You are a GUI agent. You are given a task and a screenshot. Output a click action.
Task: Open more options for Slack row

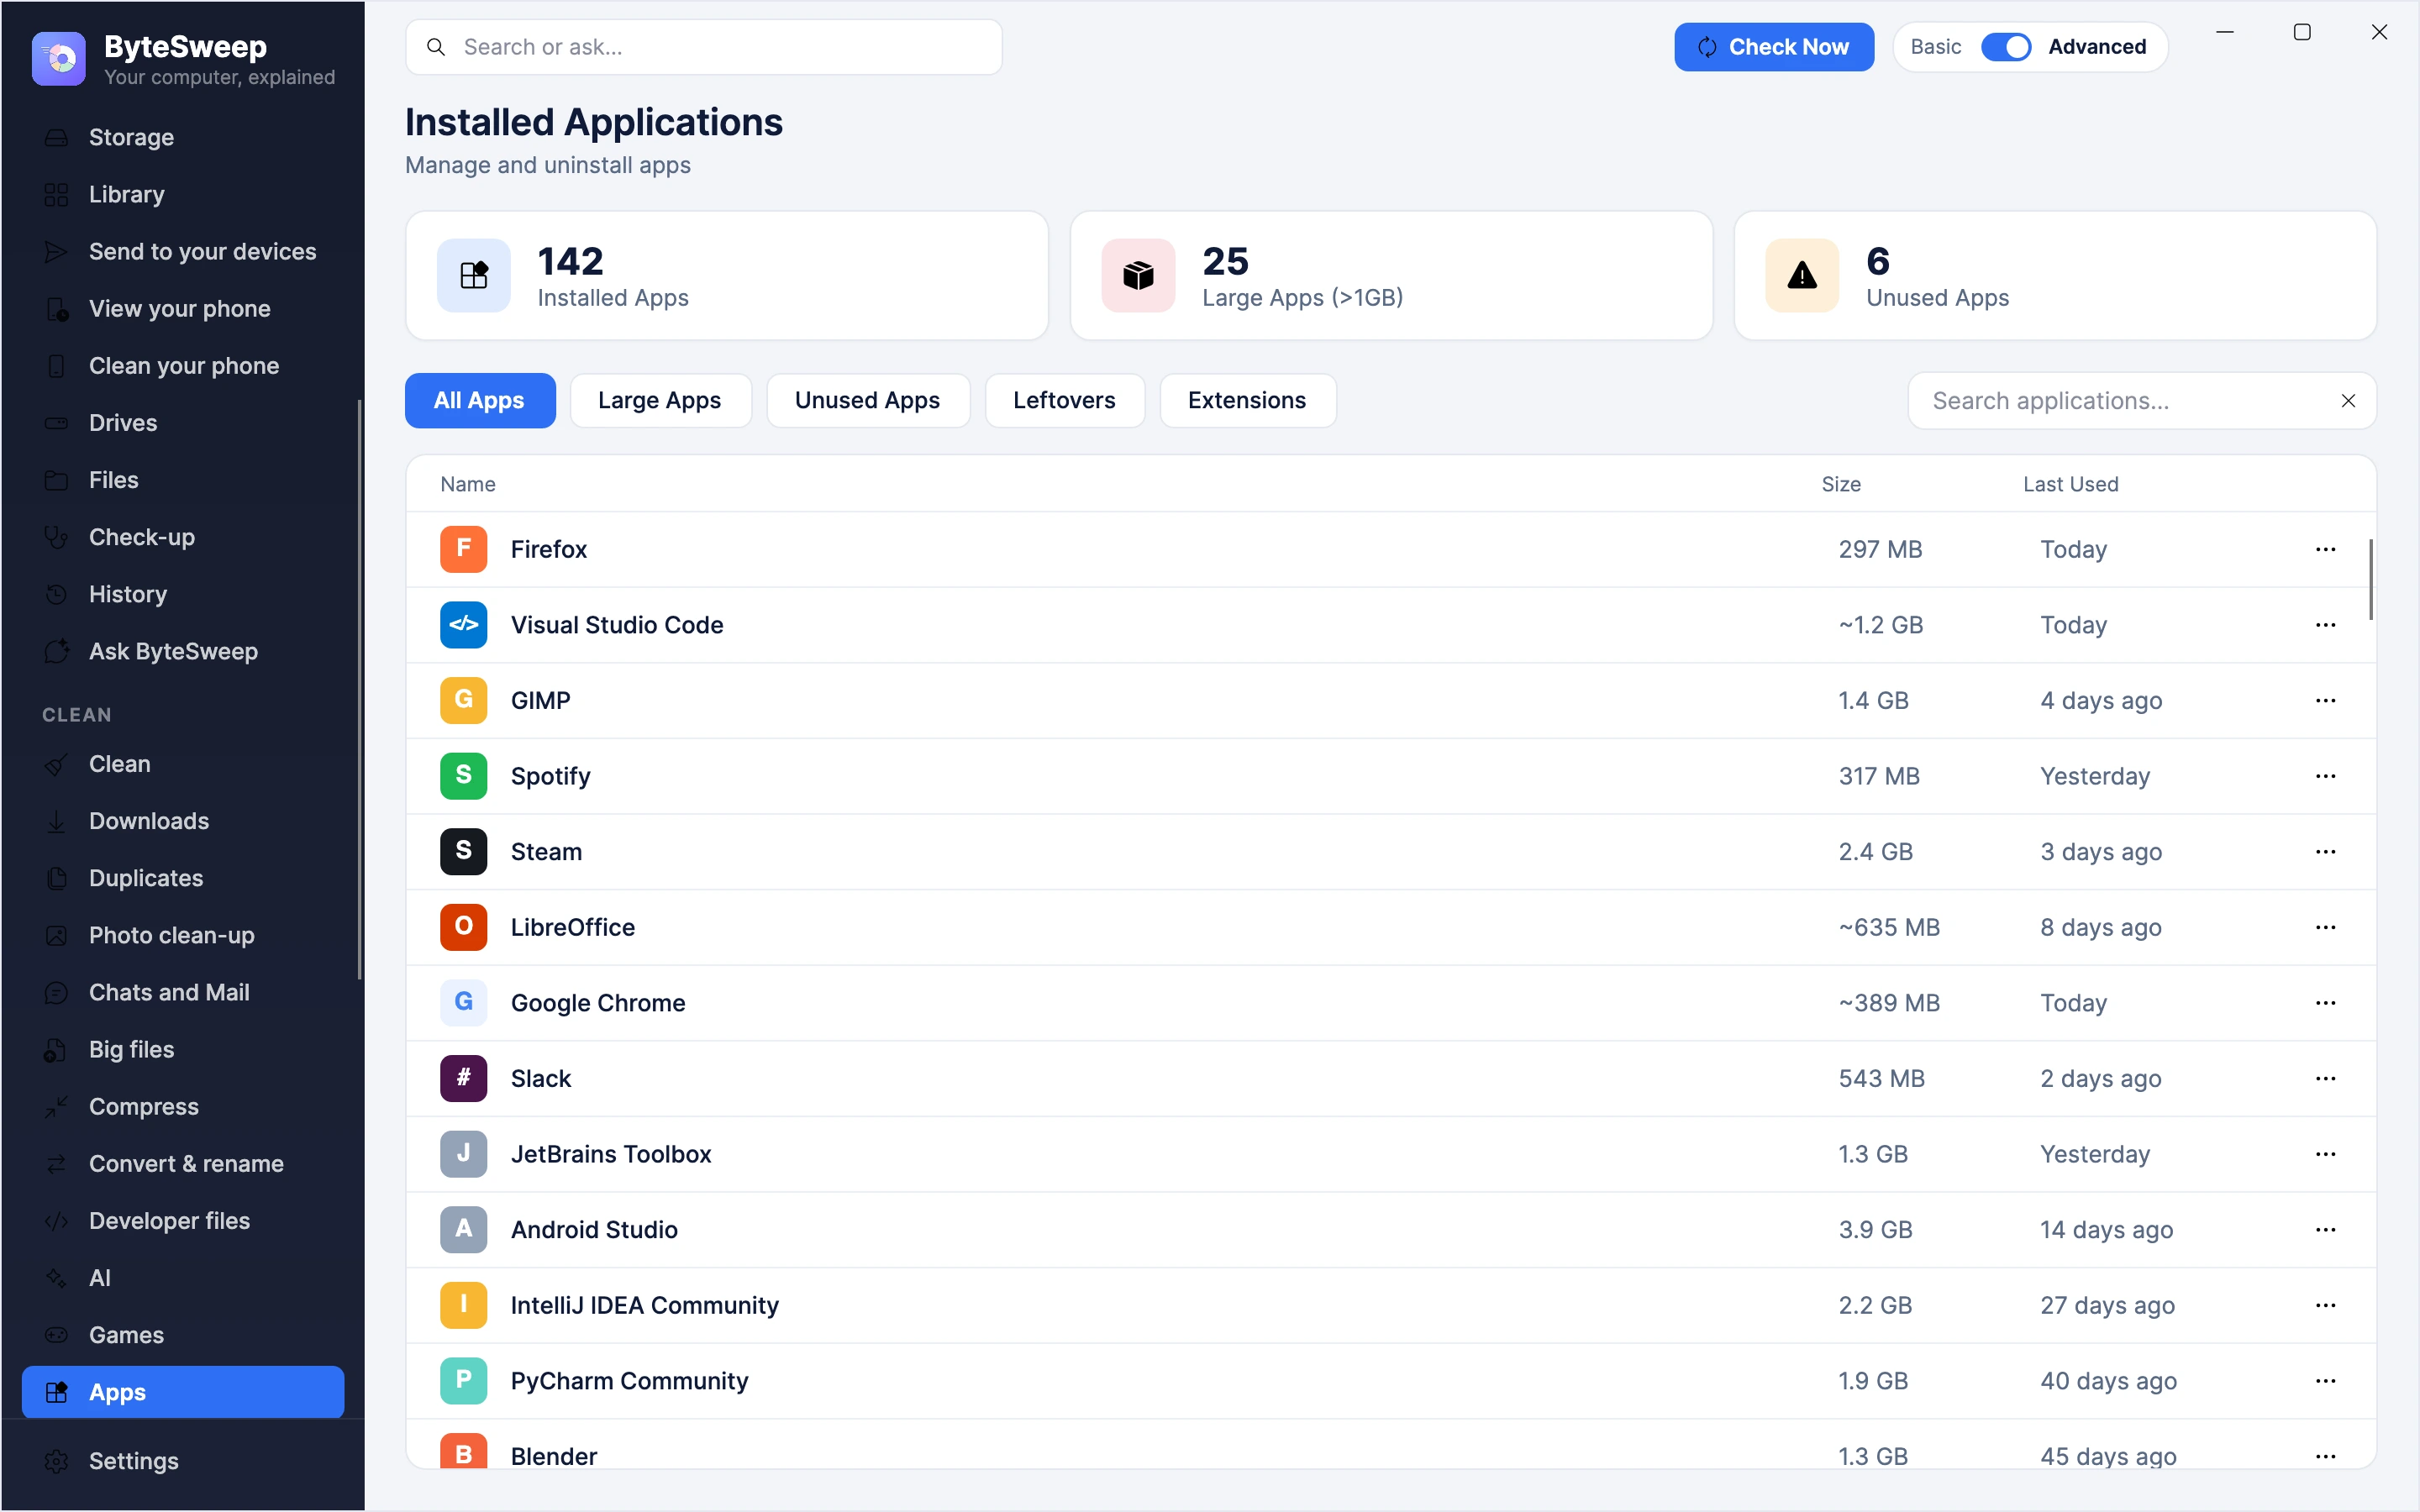2325,1078
